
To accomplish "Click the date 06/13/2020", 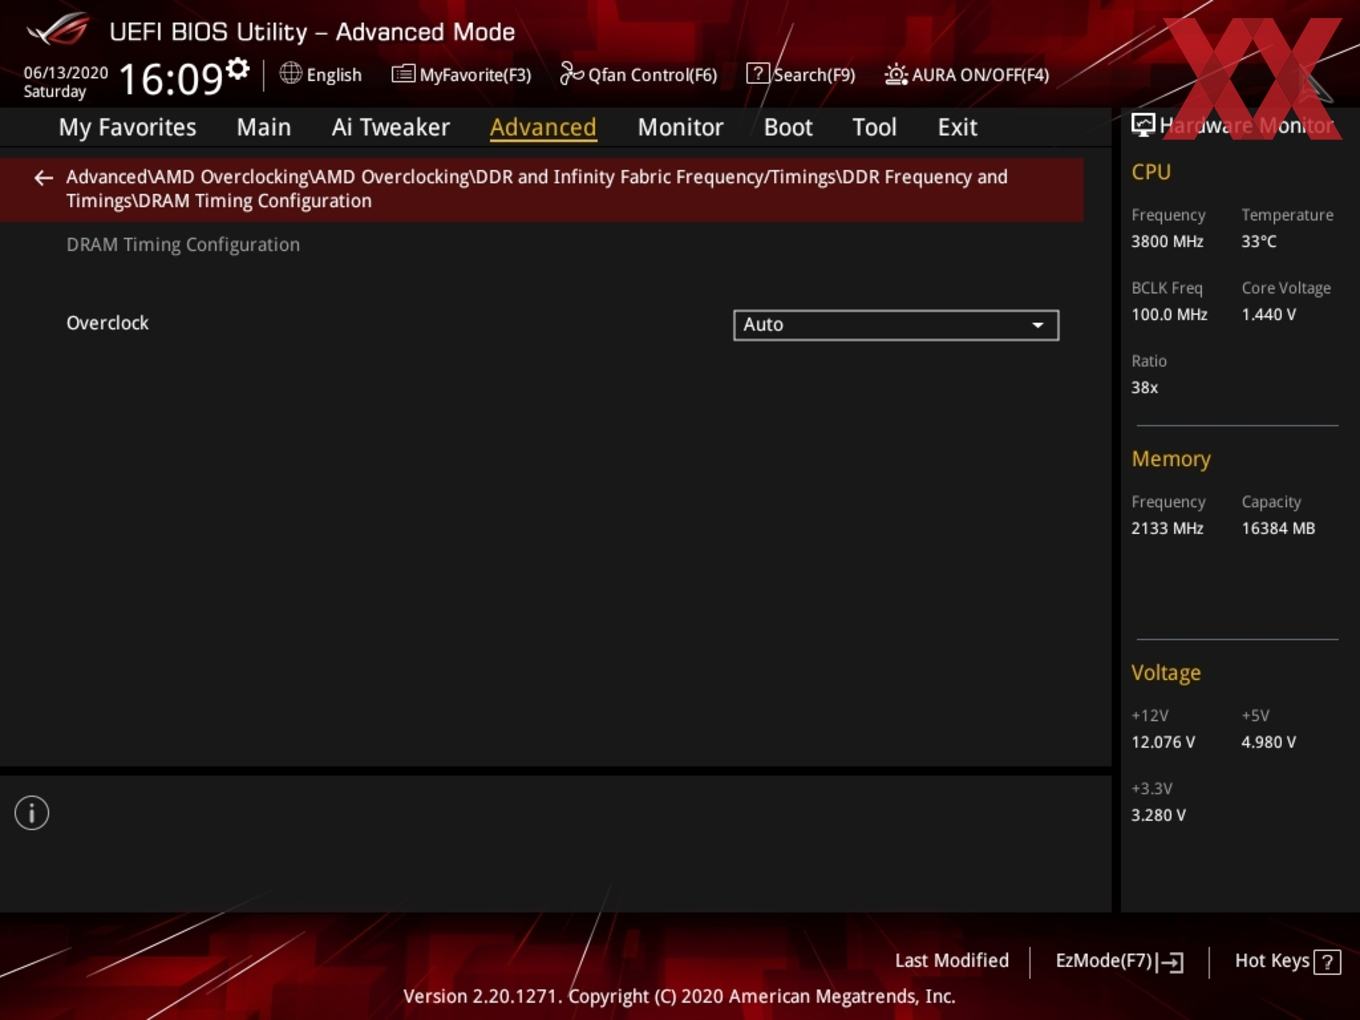I will tap(66, 73).
